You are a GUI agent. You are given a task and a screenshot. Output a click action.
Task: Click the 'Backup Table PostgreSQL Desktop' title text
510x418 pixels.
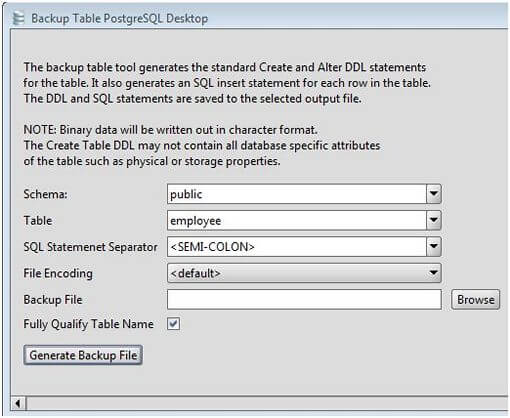click(x=119, y=18)
